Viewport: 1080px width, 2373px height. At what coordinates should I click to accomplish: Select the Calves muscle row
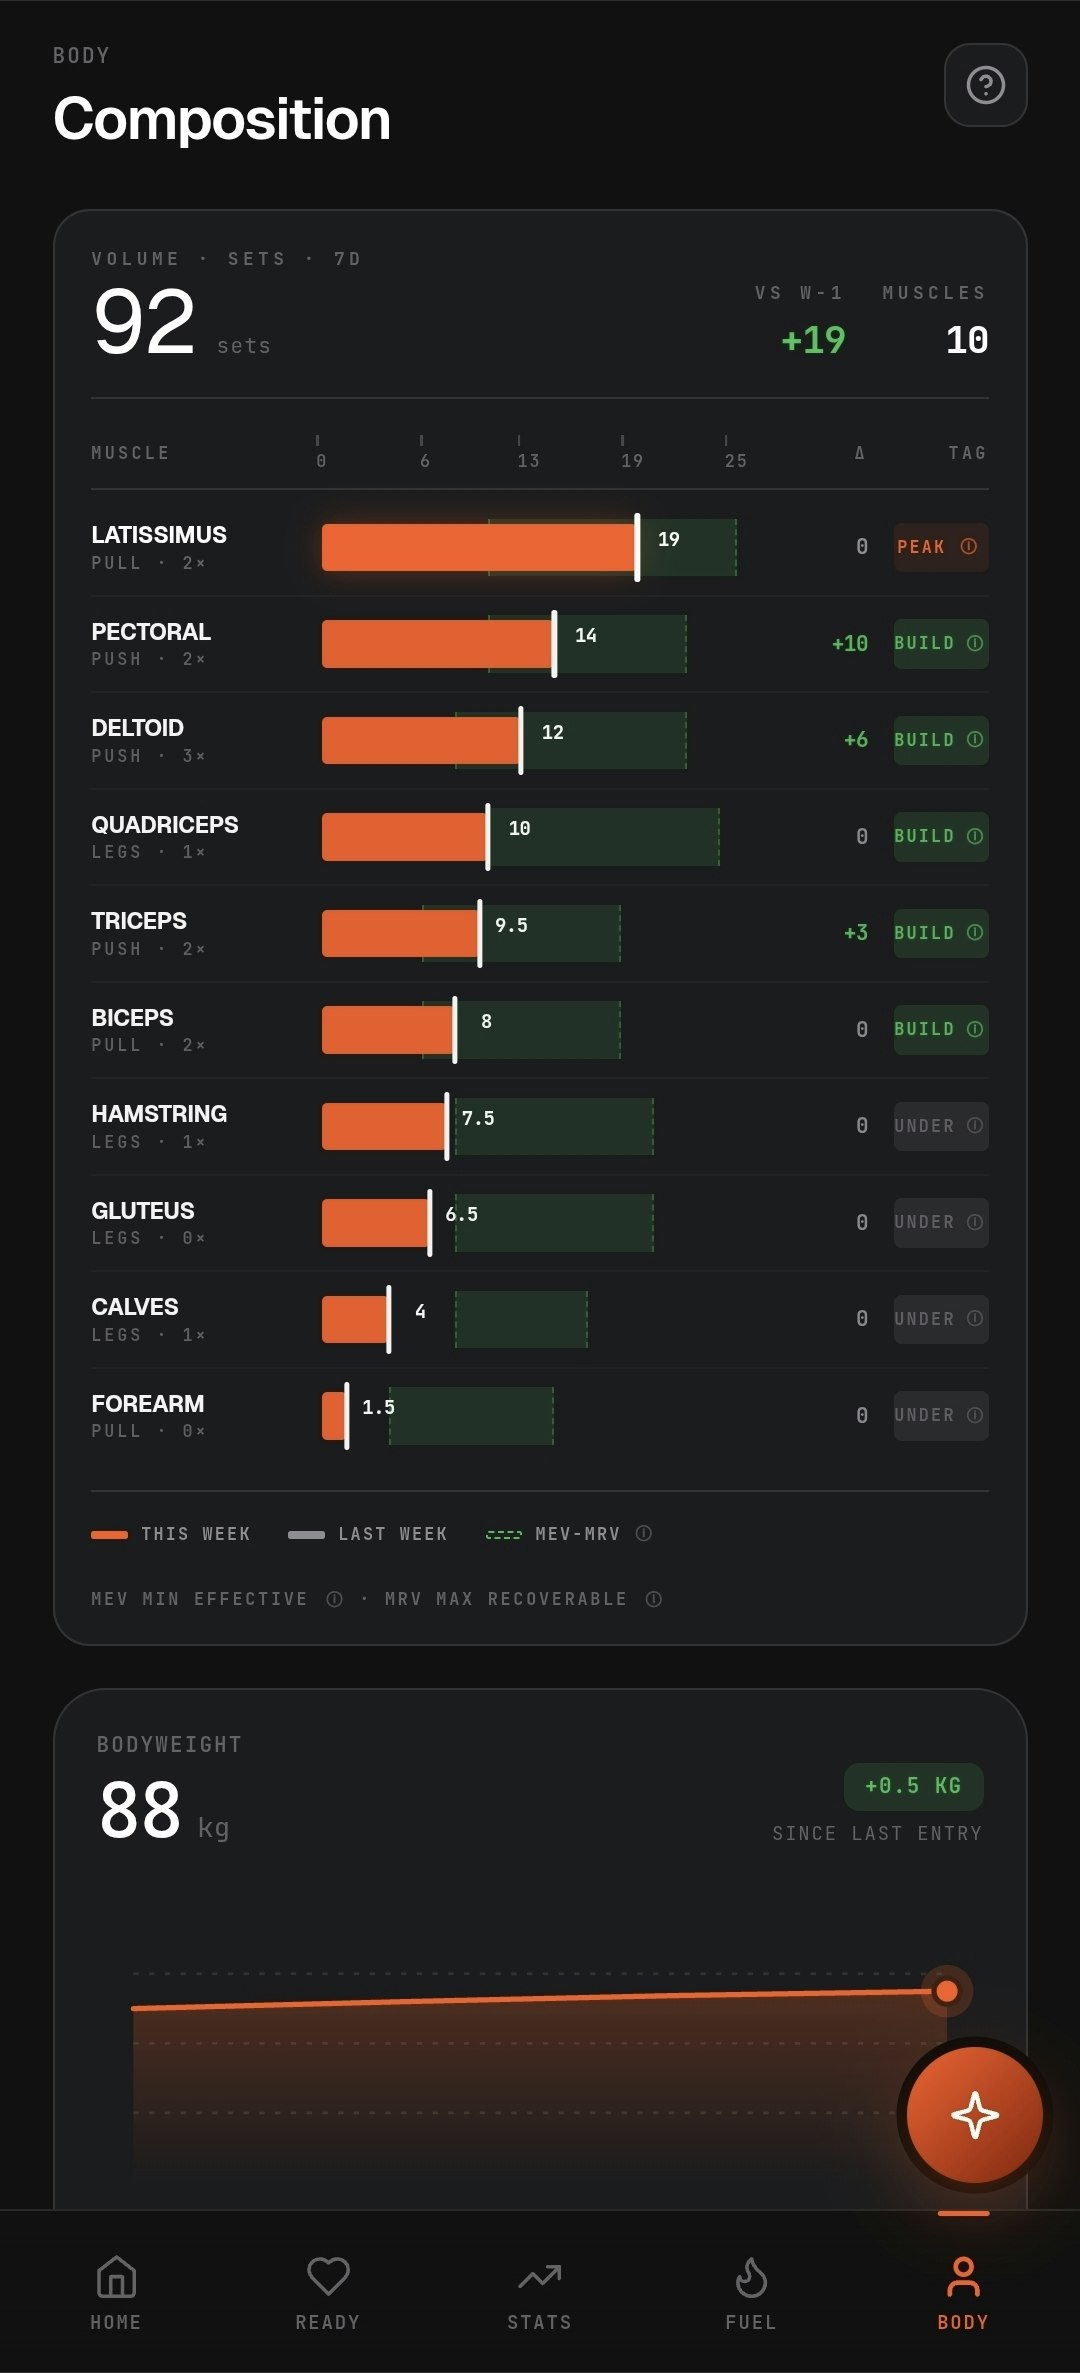[x=540, y=1320]
